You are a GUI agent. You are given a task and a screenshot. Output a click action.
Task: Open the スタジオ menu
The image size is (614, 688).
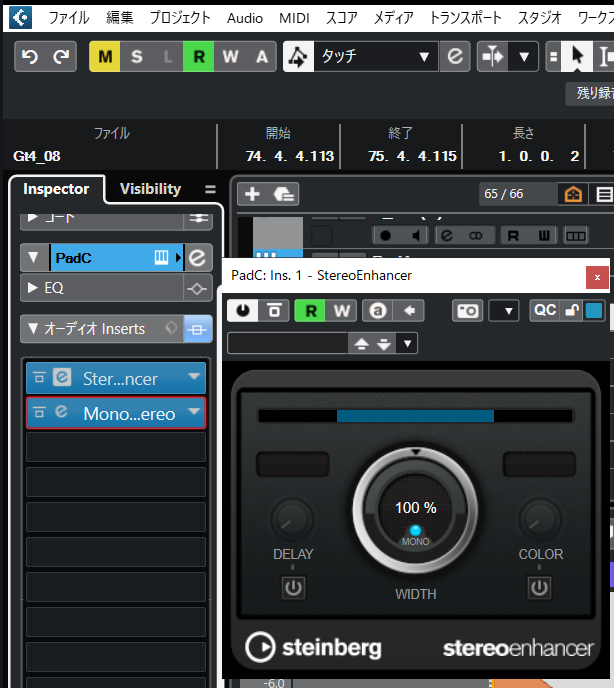(x=539, y=18)
